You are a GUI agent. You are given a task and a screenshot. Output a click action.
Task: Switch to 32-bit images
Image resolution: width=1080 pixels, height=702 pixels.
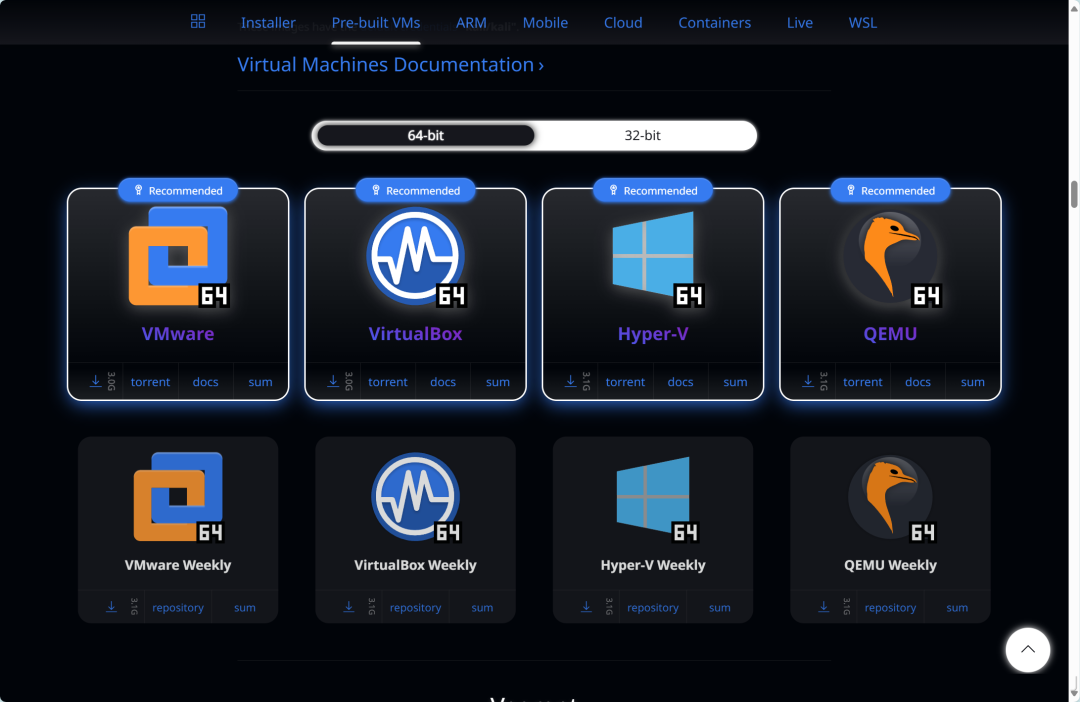pyautogui.click(x=643, y=135)
